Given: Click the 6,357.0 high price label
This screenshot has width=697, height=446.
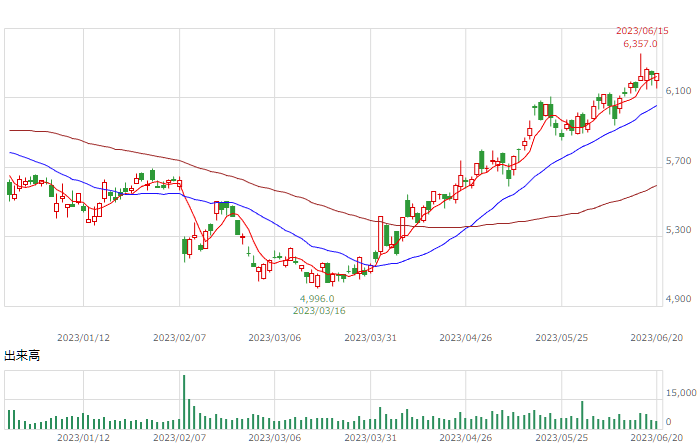Looking at the screenshot, I should (x=640, y=44).
